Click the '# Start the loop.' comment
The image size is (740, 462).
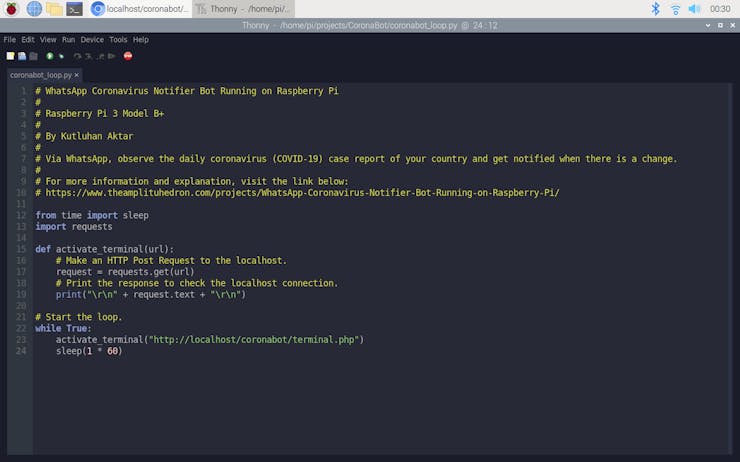pos(79,317)
